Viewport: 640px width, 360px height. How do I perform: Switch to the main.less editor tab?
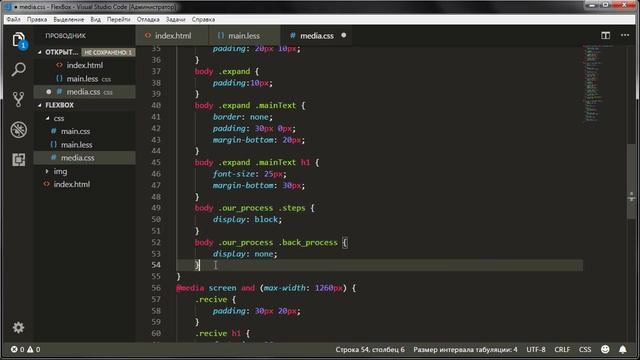click(x=244, y=36)
